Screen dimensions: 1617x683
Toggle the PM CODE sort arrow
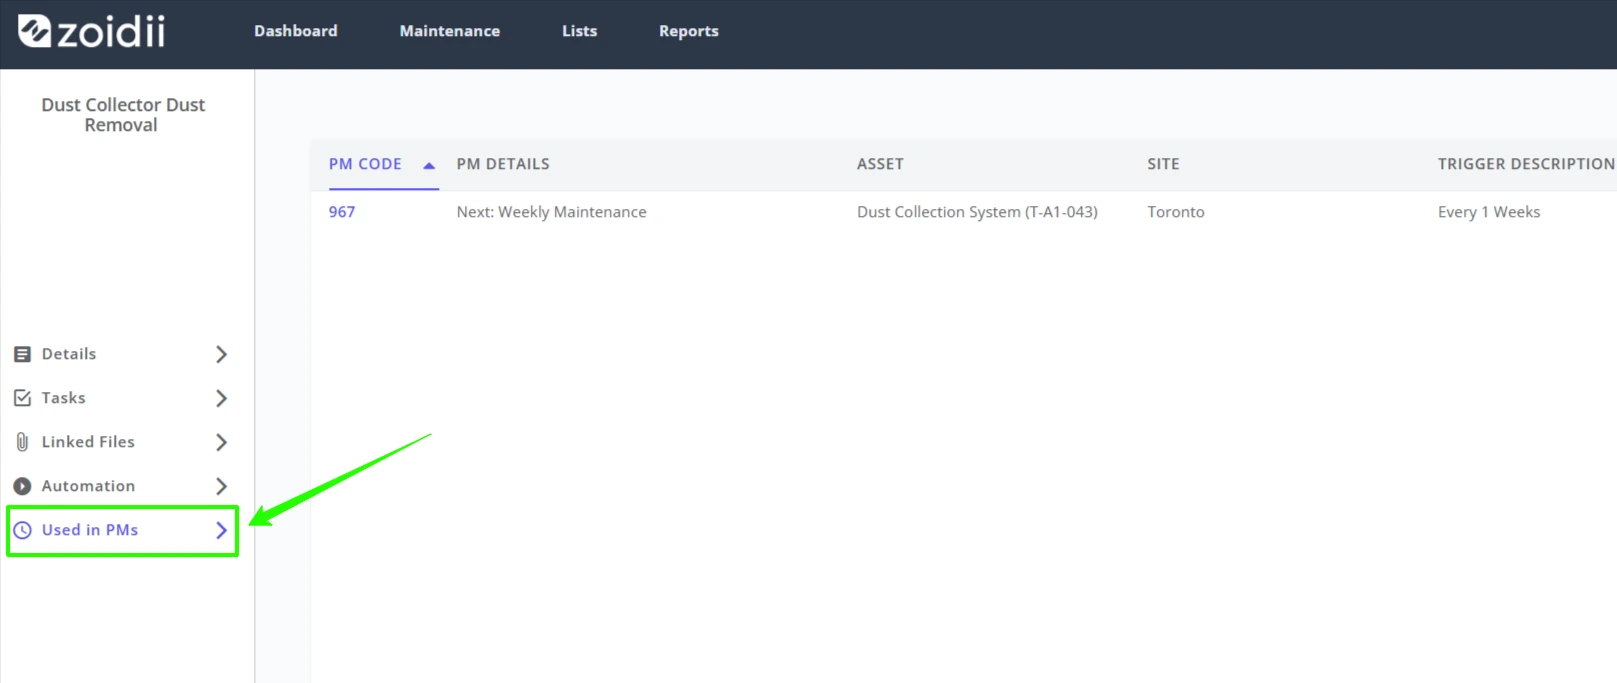tap(429, 166)
